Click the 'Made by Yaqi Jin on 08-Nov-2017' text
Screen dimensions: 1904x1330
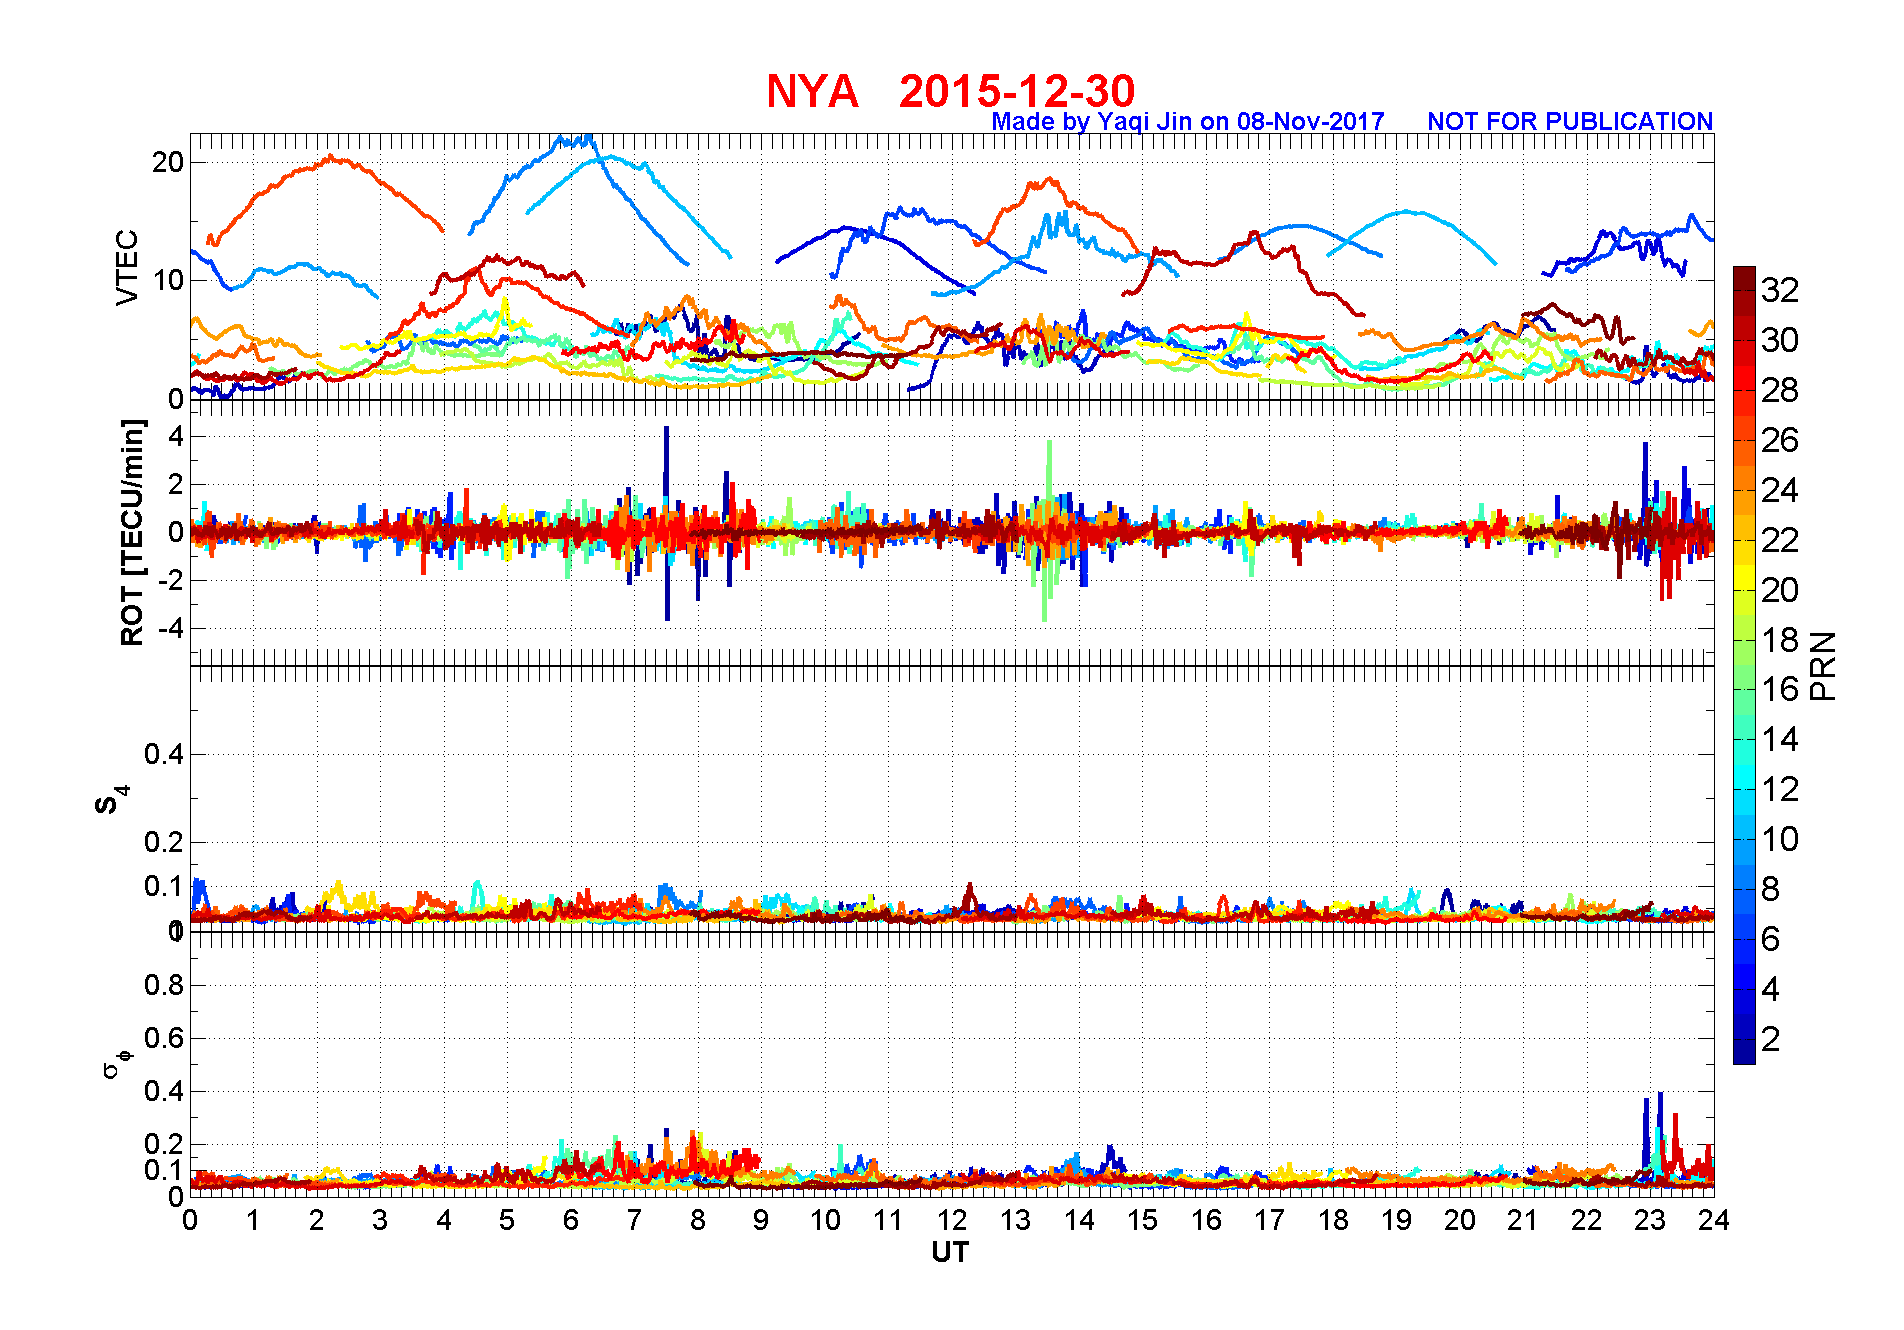pos(1188,121)
